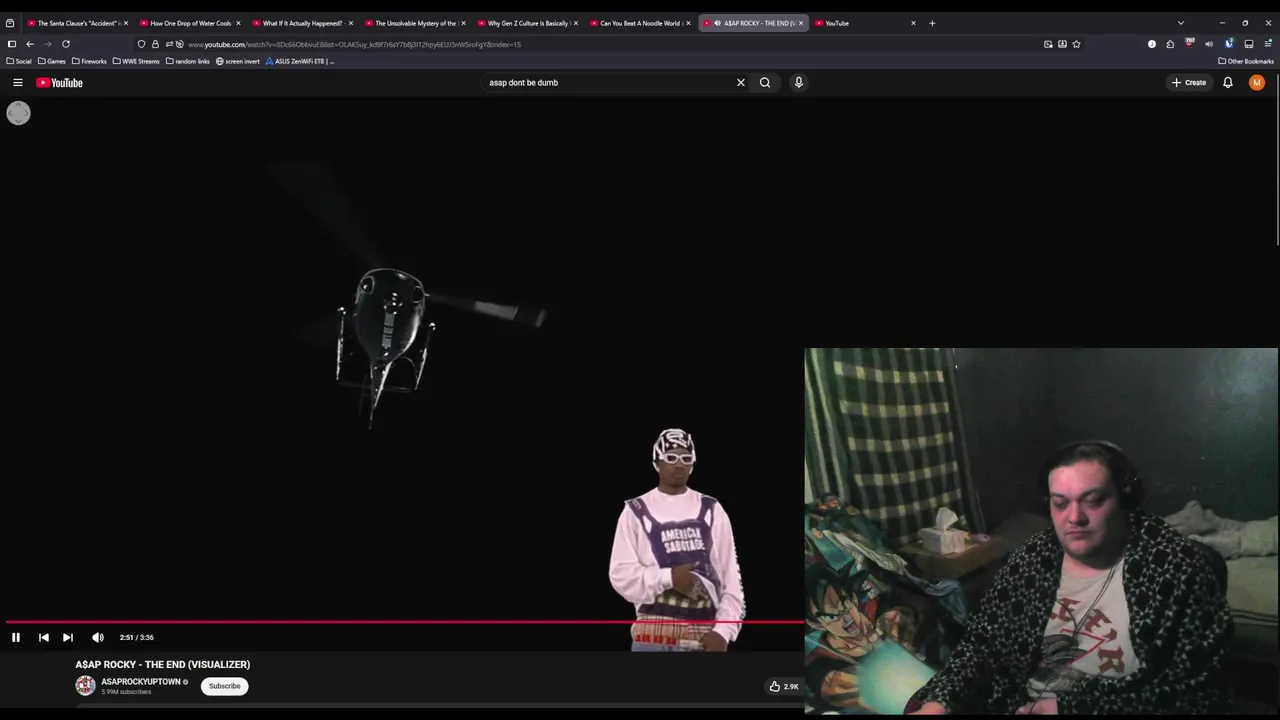This screenshot has width=1280, height=720.
Task: Mute the YouTube player volume
Action: [98, 637]
